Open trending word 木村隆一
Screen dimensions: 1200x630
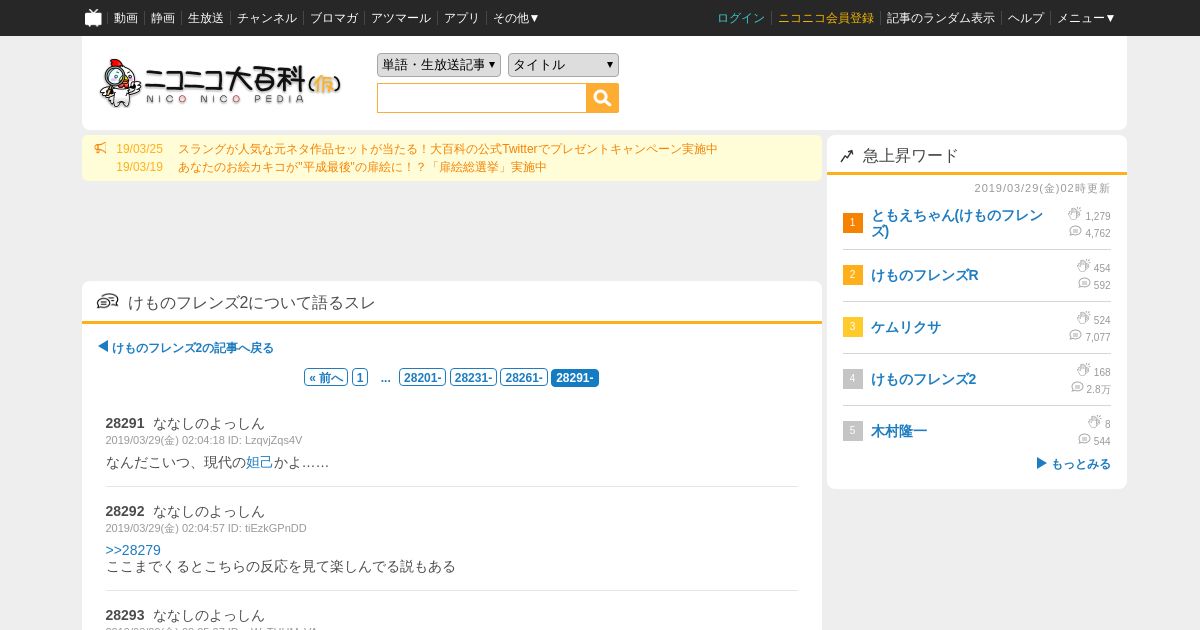899,431
